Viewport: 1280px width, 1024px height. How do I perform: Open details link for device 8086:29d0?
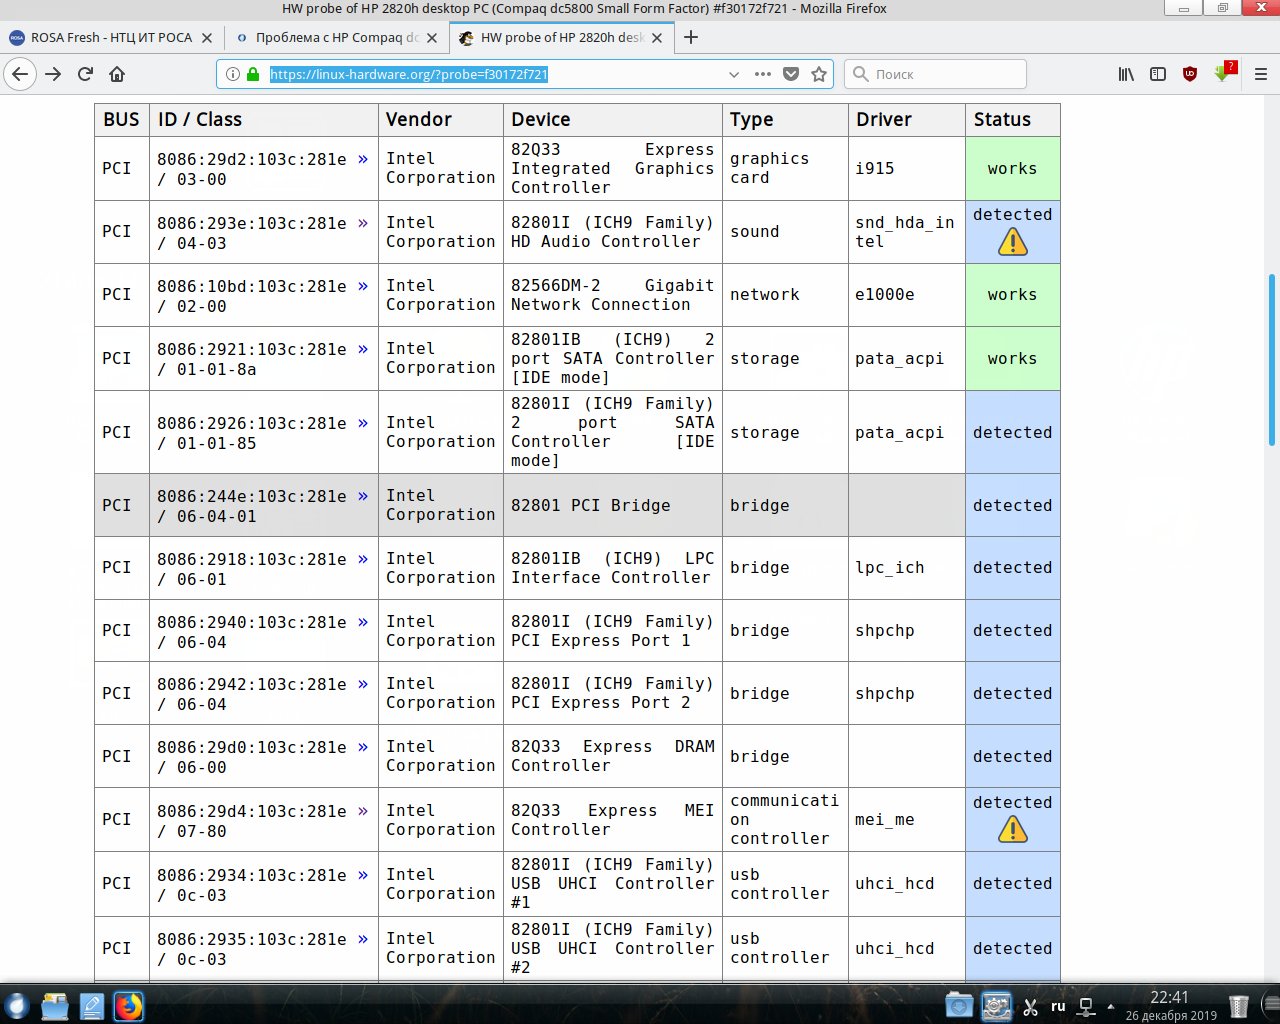(x=363, y=747)
